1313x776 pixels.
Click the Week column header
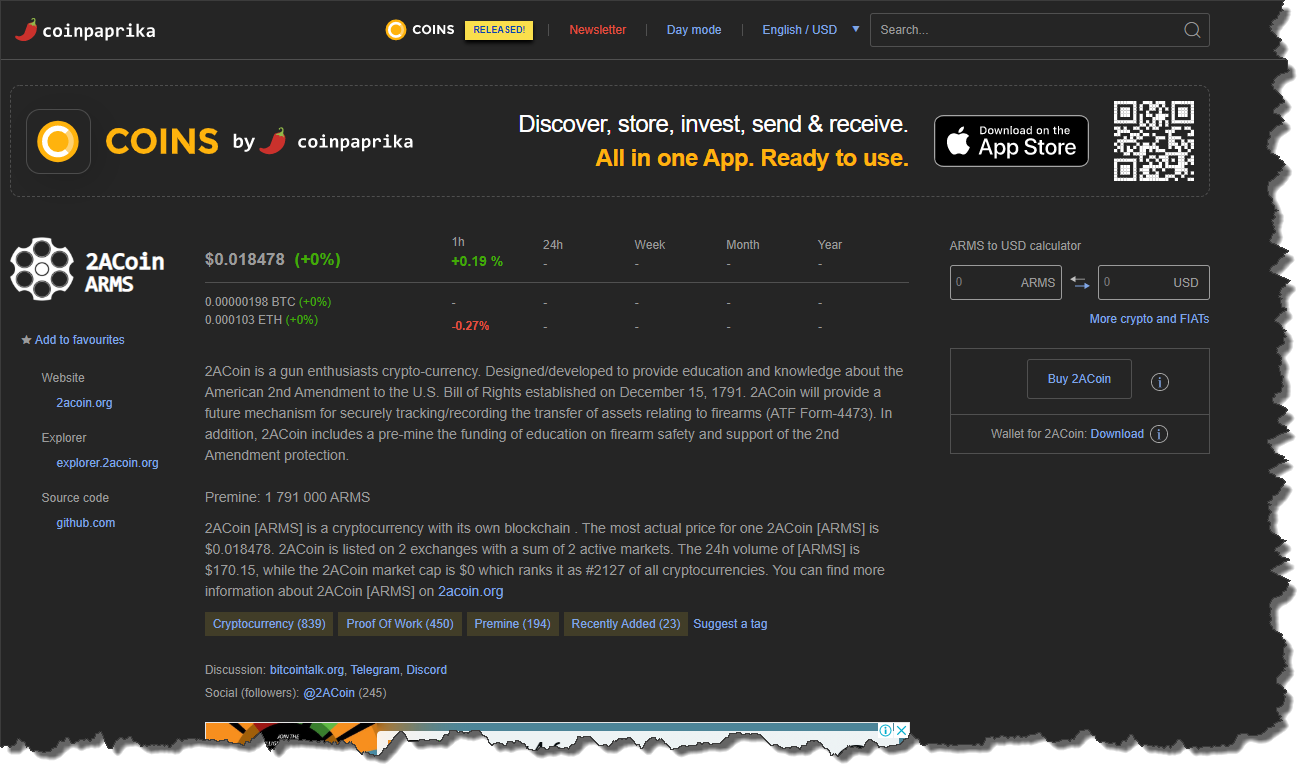click(649, 245)
